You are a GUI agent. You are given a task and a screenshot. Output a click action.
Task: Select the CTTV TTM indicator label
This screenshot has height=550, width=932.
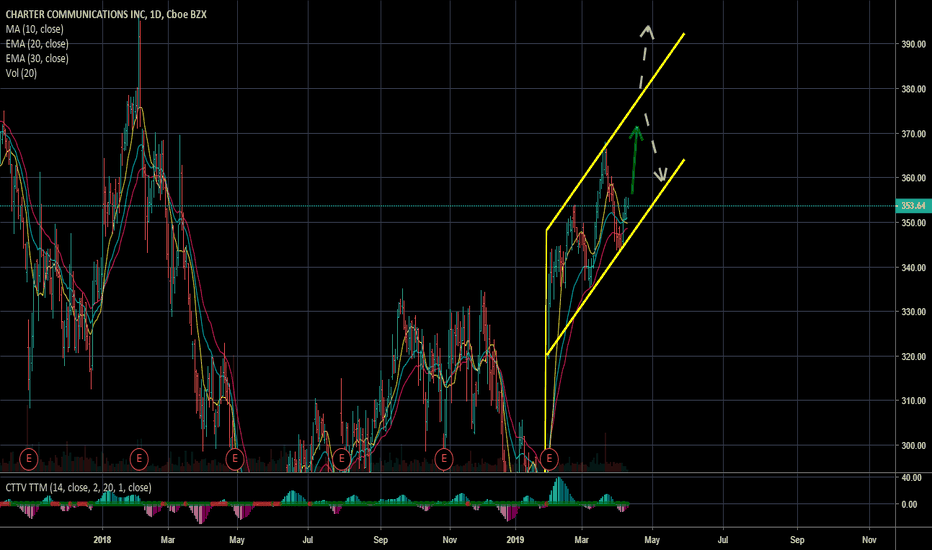(x=78, y=488)
